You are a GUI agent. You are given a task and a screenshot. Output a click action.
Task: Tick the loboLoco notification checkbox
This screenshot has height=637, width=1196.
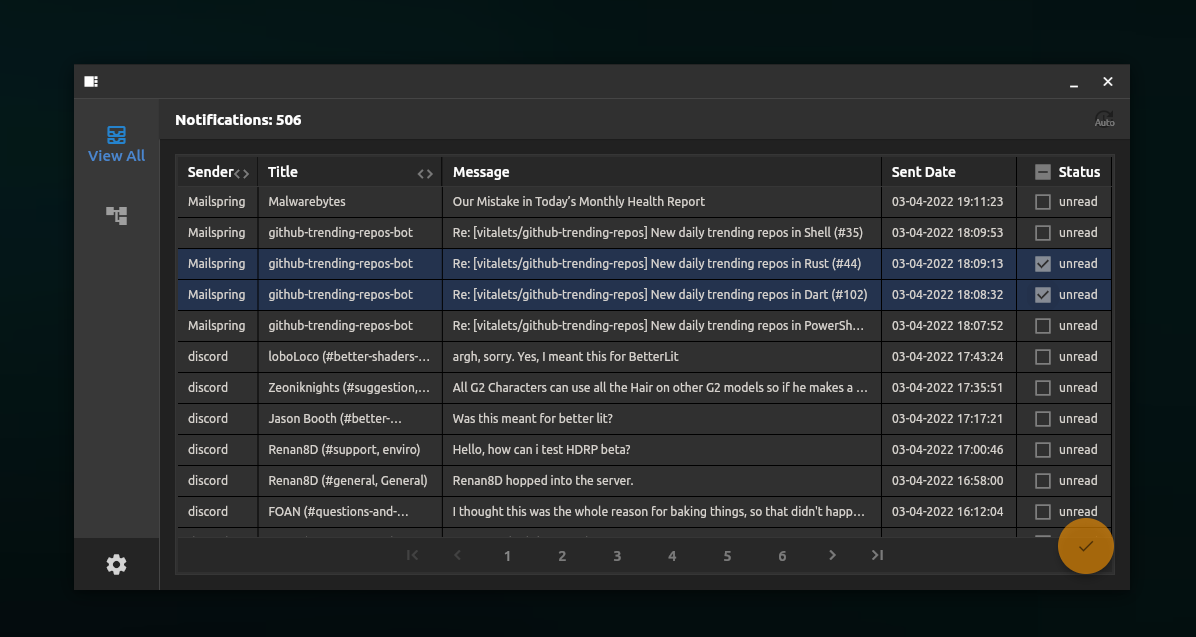coord(1043,357)
